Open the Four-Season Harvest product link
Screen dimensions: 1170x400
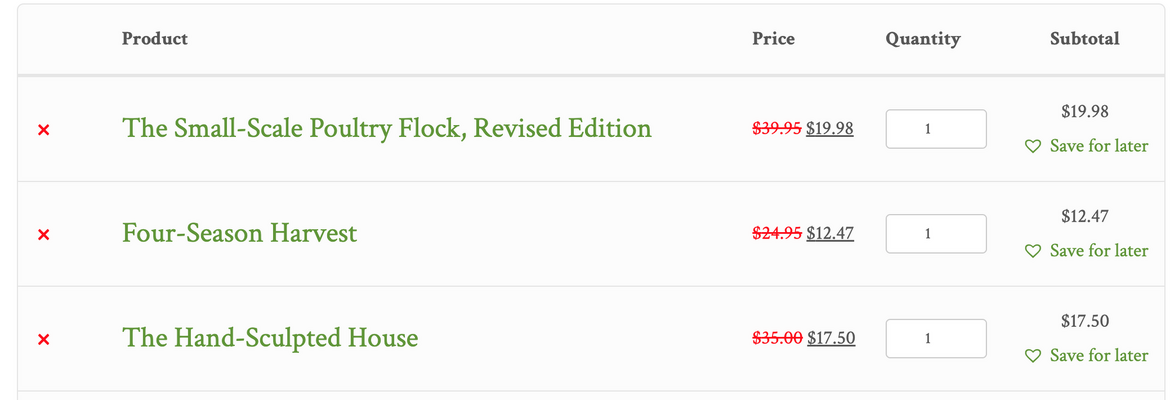[240, 234]
